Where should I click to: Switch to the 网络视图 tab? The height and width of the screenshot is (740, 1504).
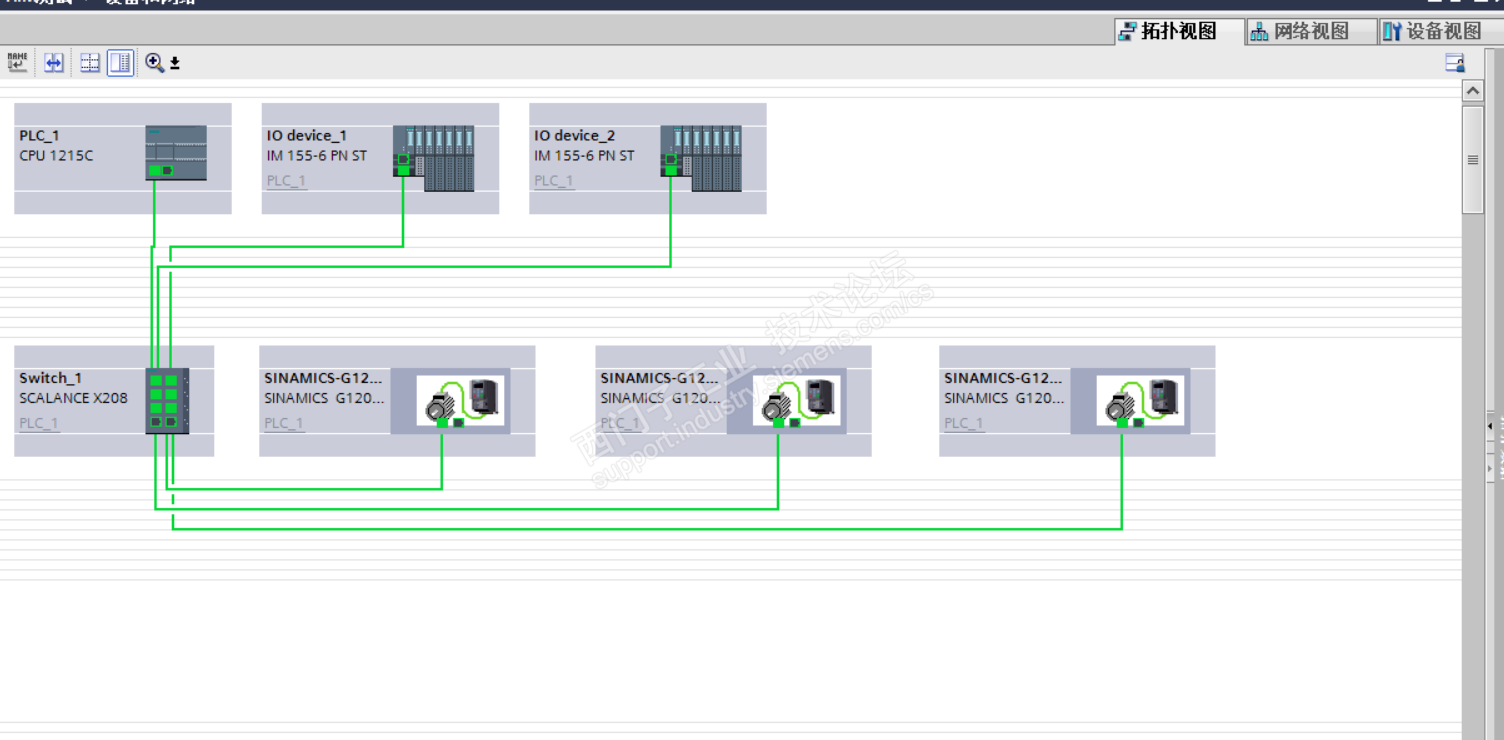[x=1312, y=31]
